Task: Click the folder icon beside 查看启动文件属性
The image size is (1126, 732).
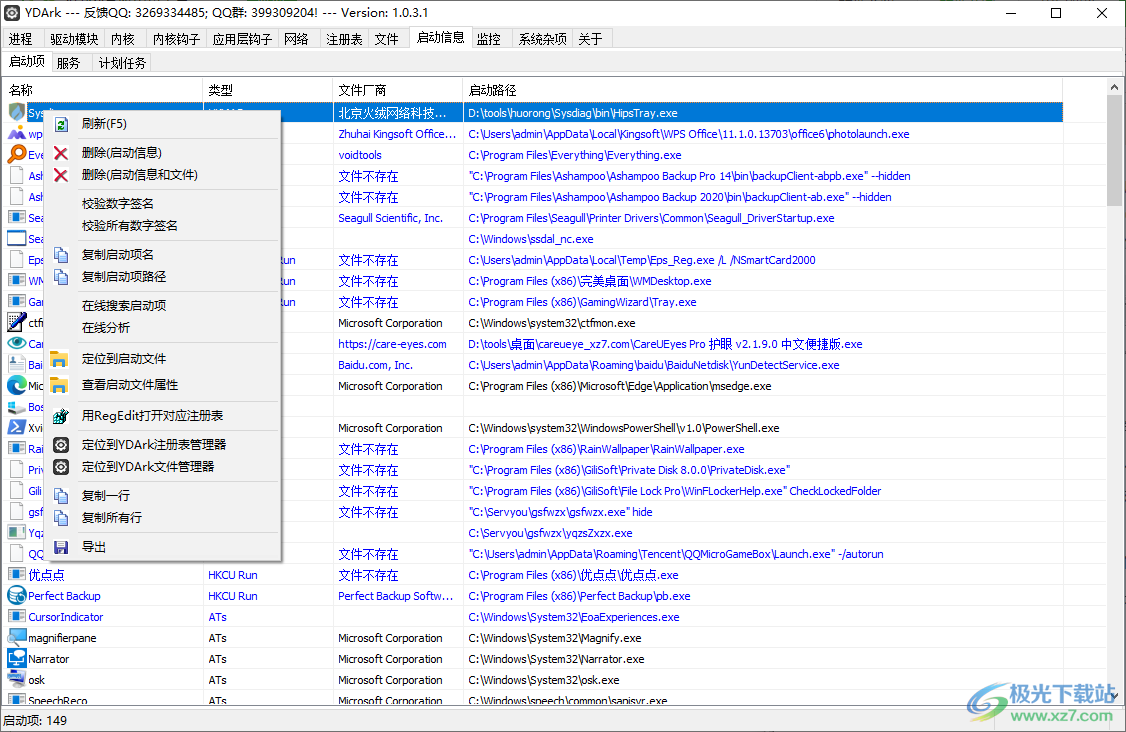Action: click(x=59, y=385)
